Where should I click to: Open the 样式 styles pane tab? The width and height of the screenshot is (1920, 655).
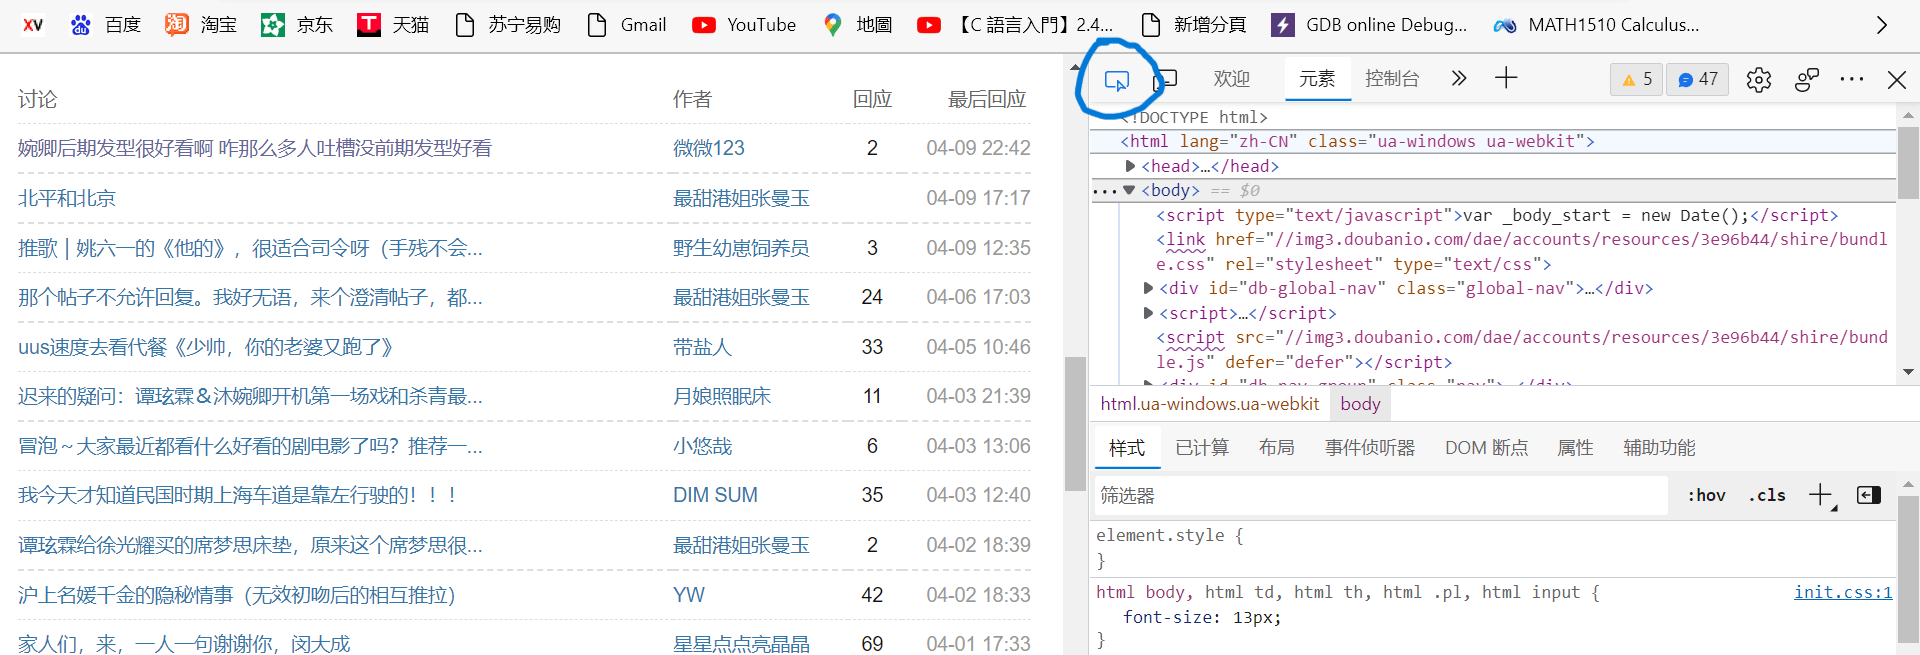(1127, 448)
